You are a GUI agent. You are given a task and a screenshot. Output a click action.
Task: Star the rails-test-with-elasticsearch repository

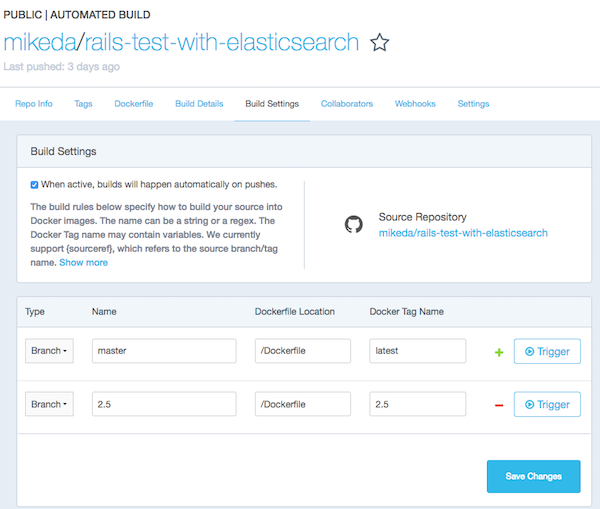(x=379, y=42)
